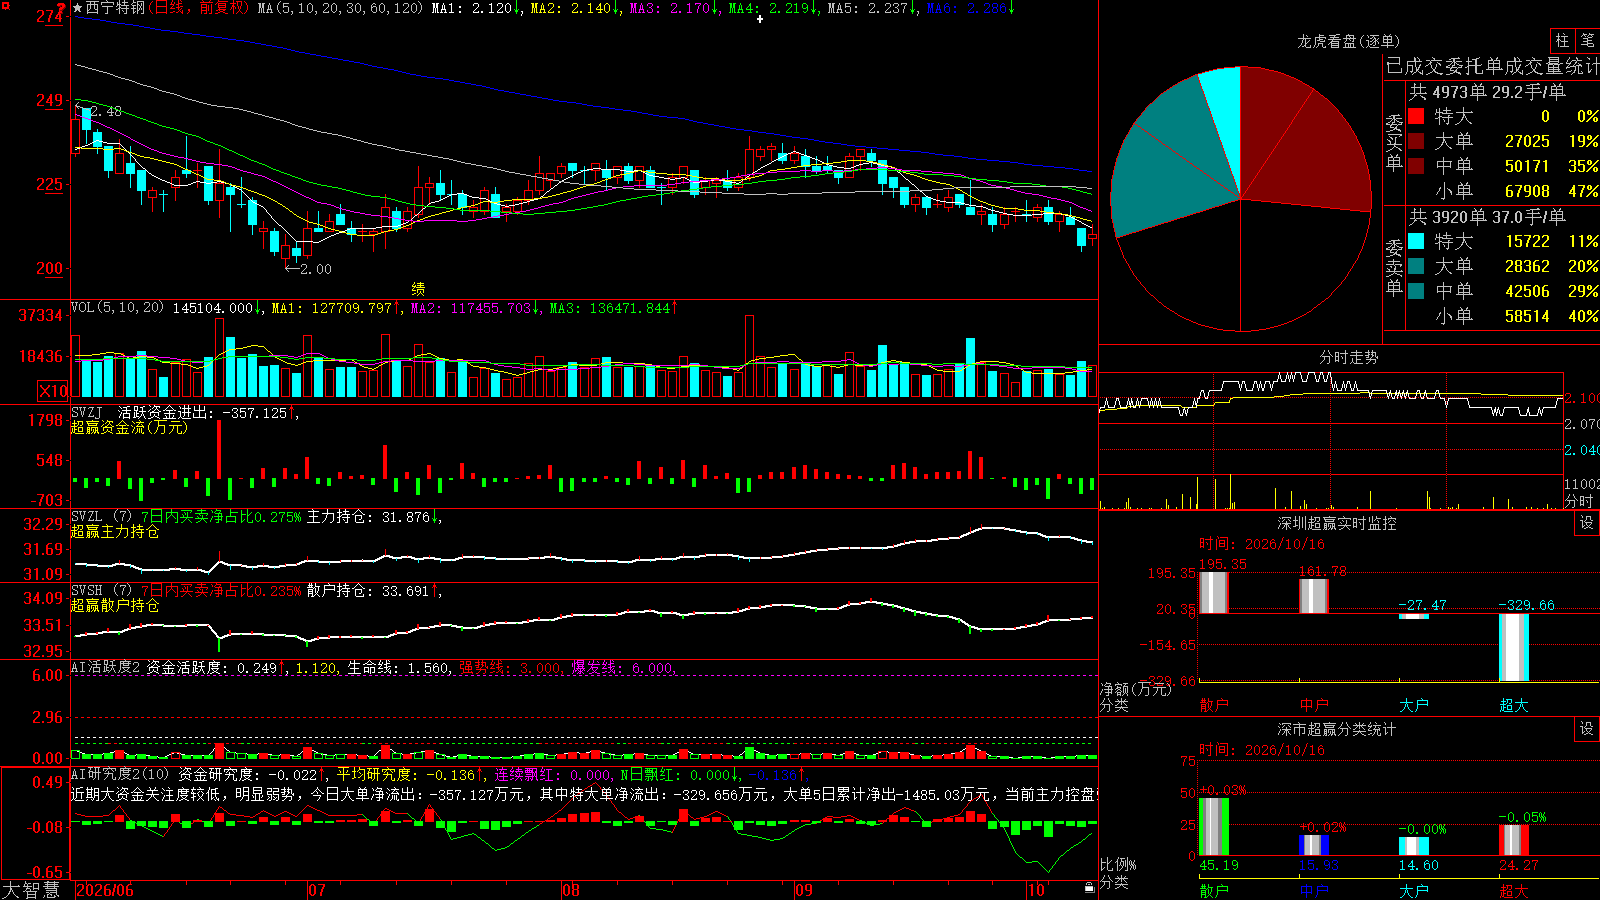The height and width of the screenshot is (900, 1600).
Task: Click the 柱 bar-view button
Action: click(1562, 41)
